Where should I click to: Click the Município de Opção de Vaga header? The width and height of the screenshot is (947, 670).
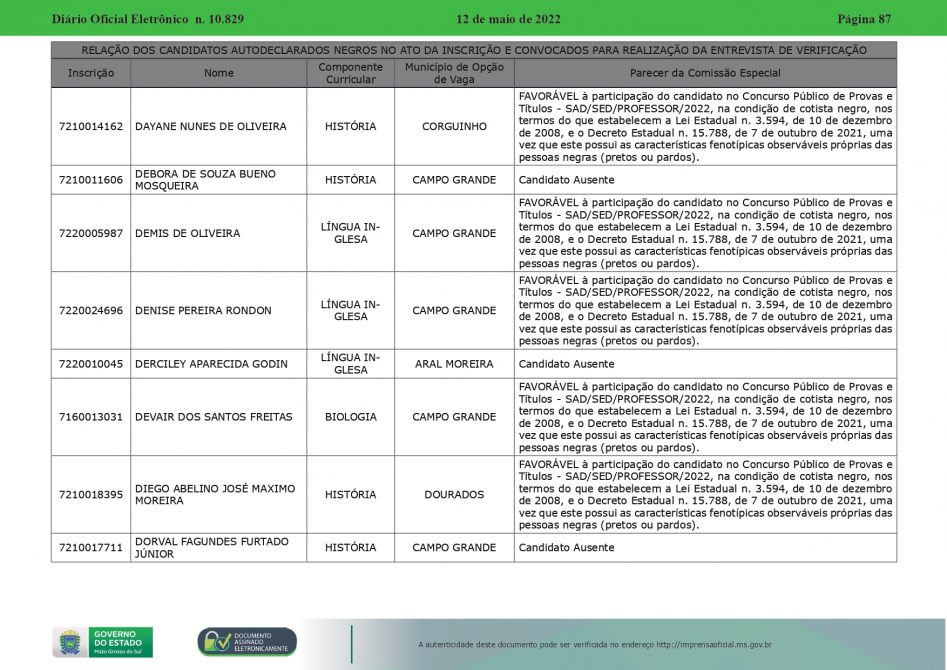click(x=454, y=73)
